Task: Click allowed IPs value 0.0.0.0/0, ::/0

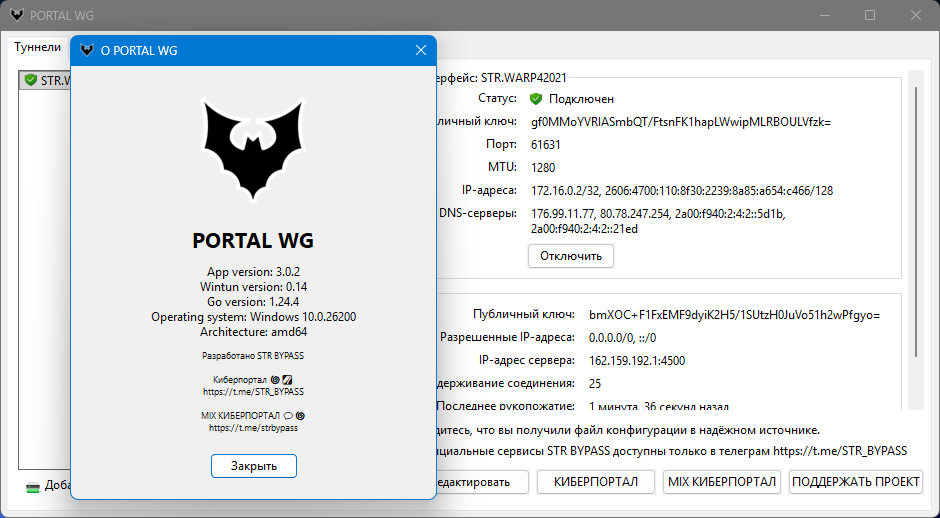Action: 622,338
